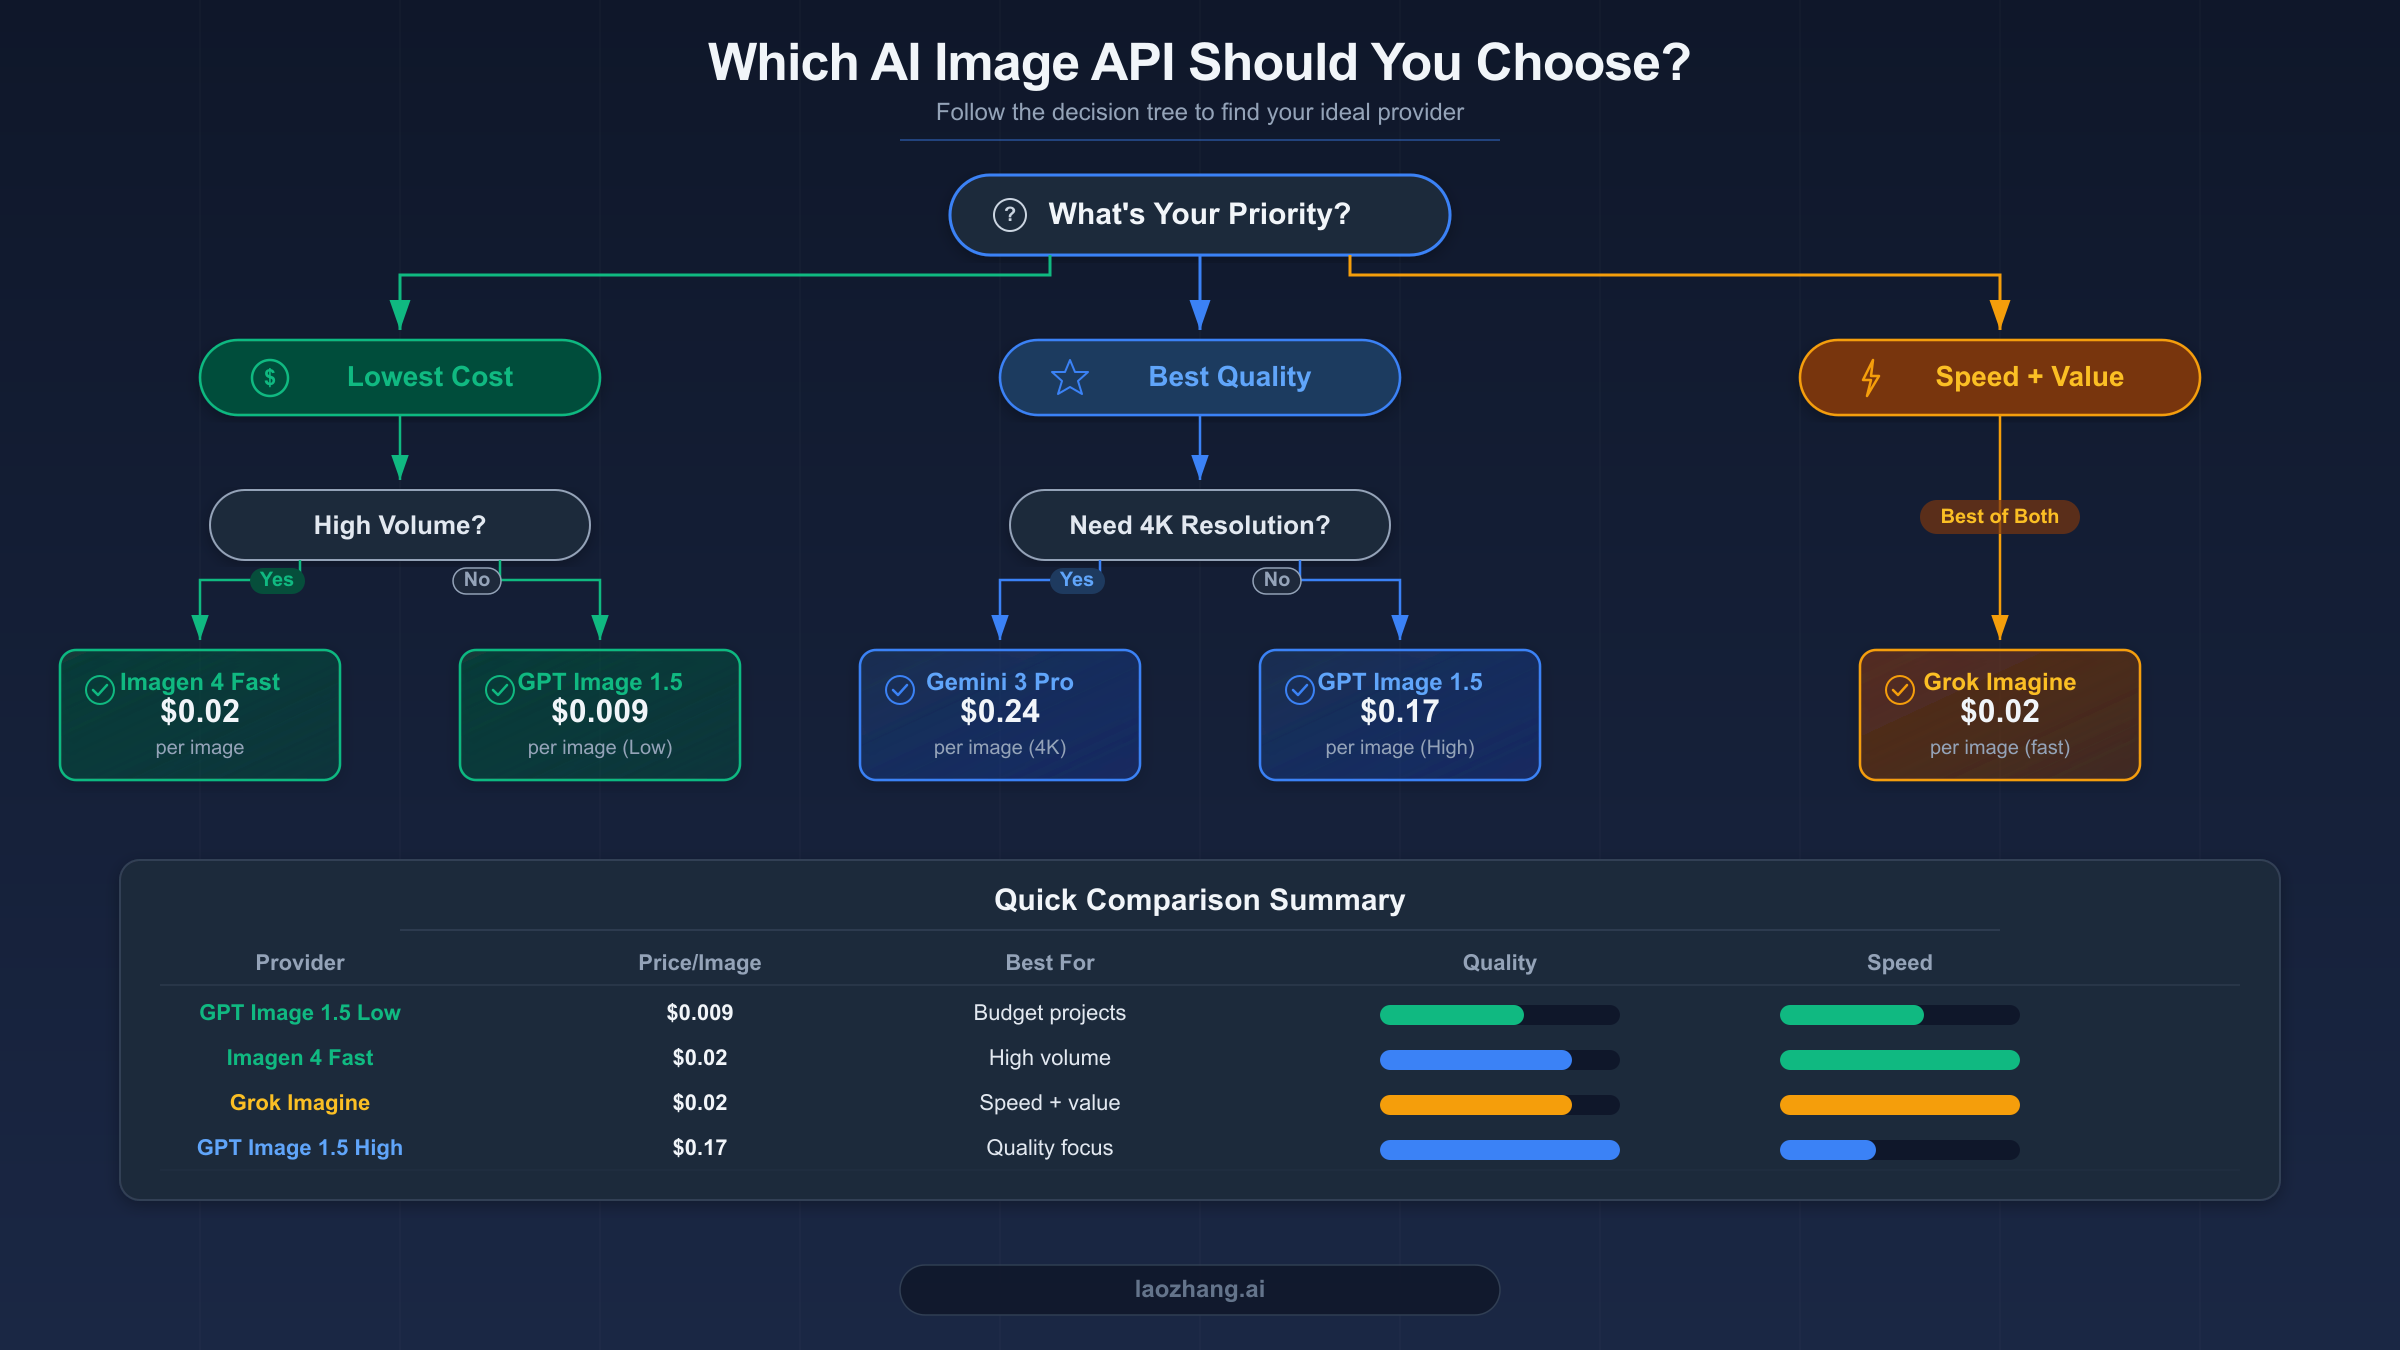This screenshot has width=2400, height=1350.
Task: Click the checkmark icon on GPT Image 1.5 Low card
Action: (x=499, y=689)
